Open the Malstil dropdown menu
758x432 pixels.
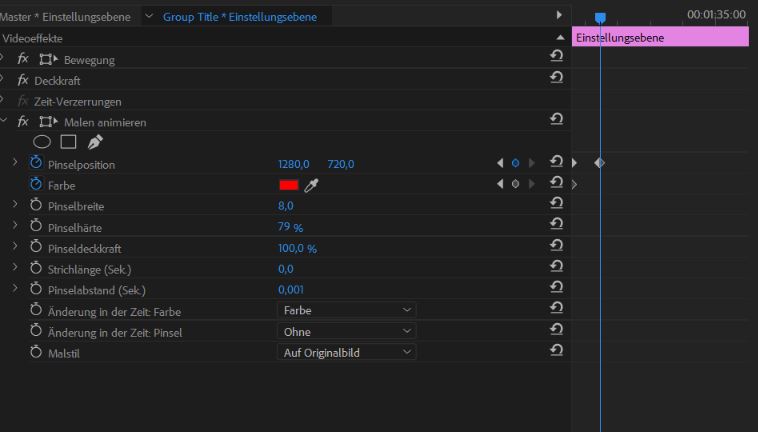coord(347,353)
